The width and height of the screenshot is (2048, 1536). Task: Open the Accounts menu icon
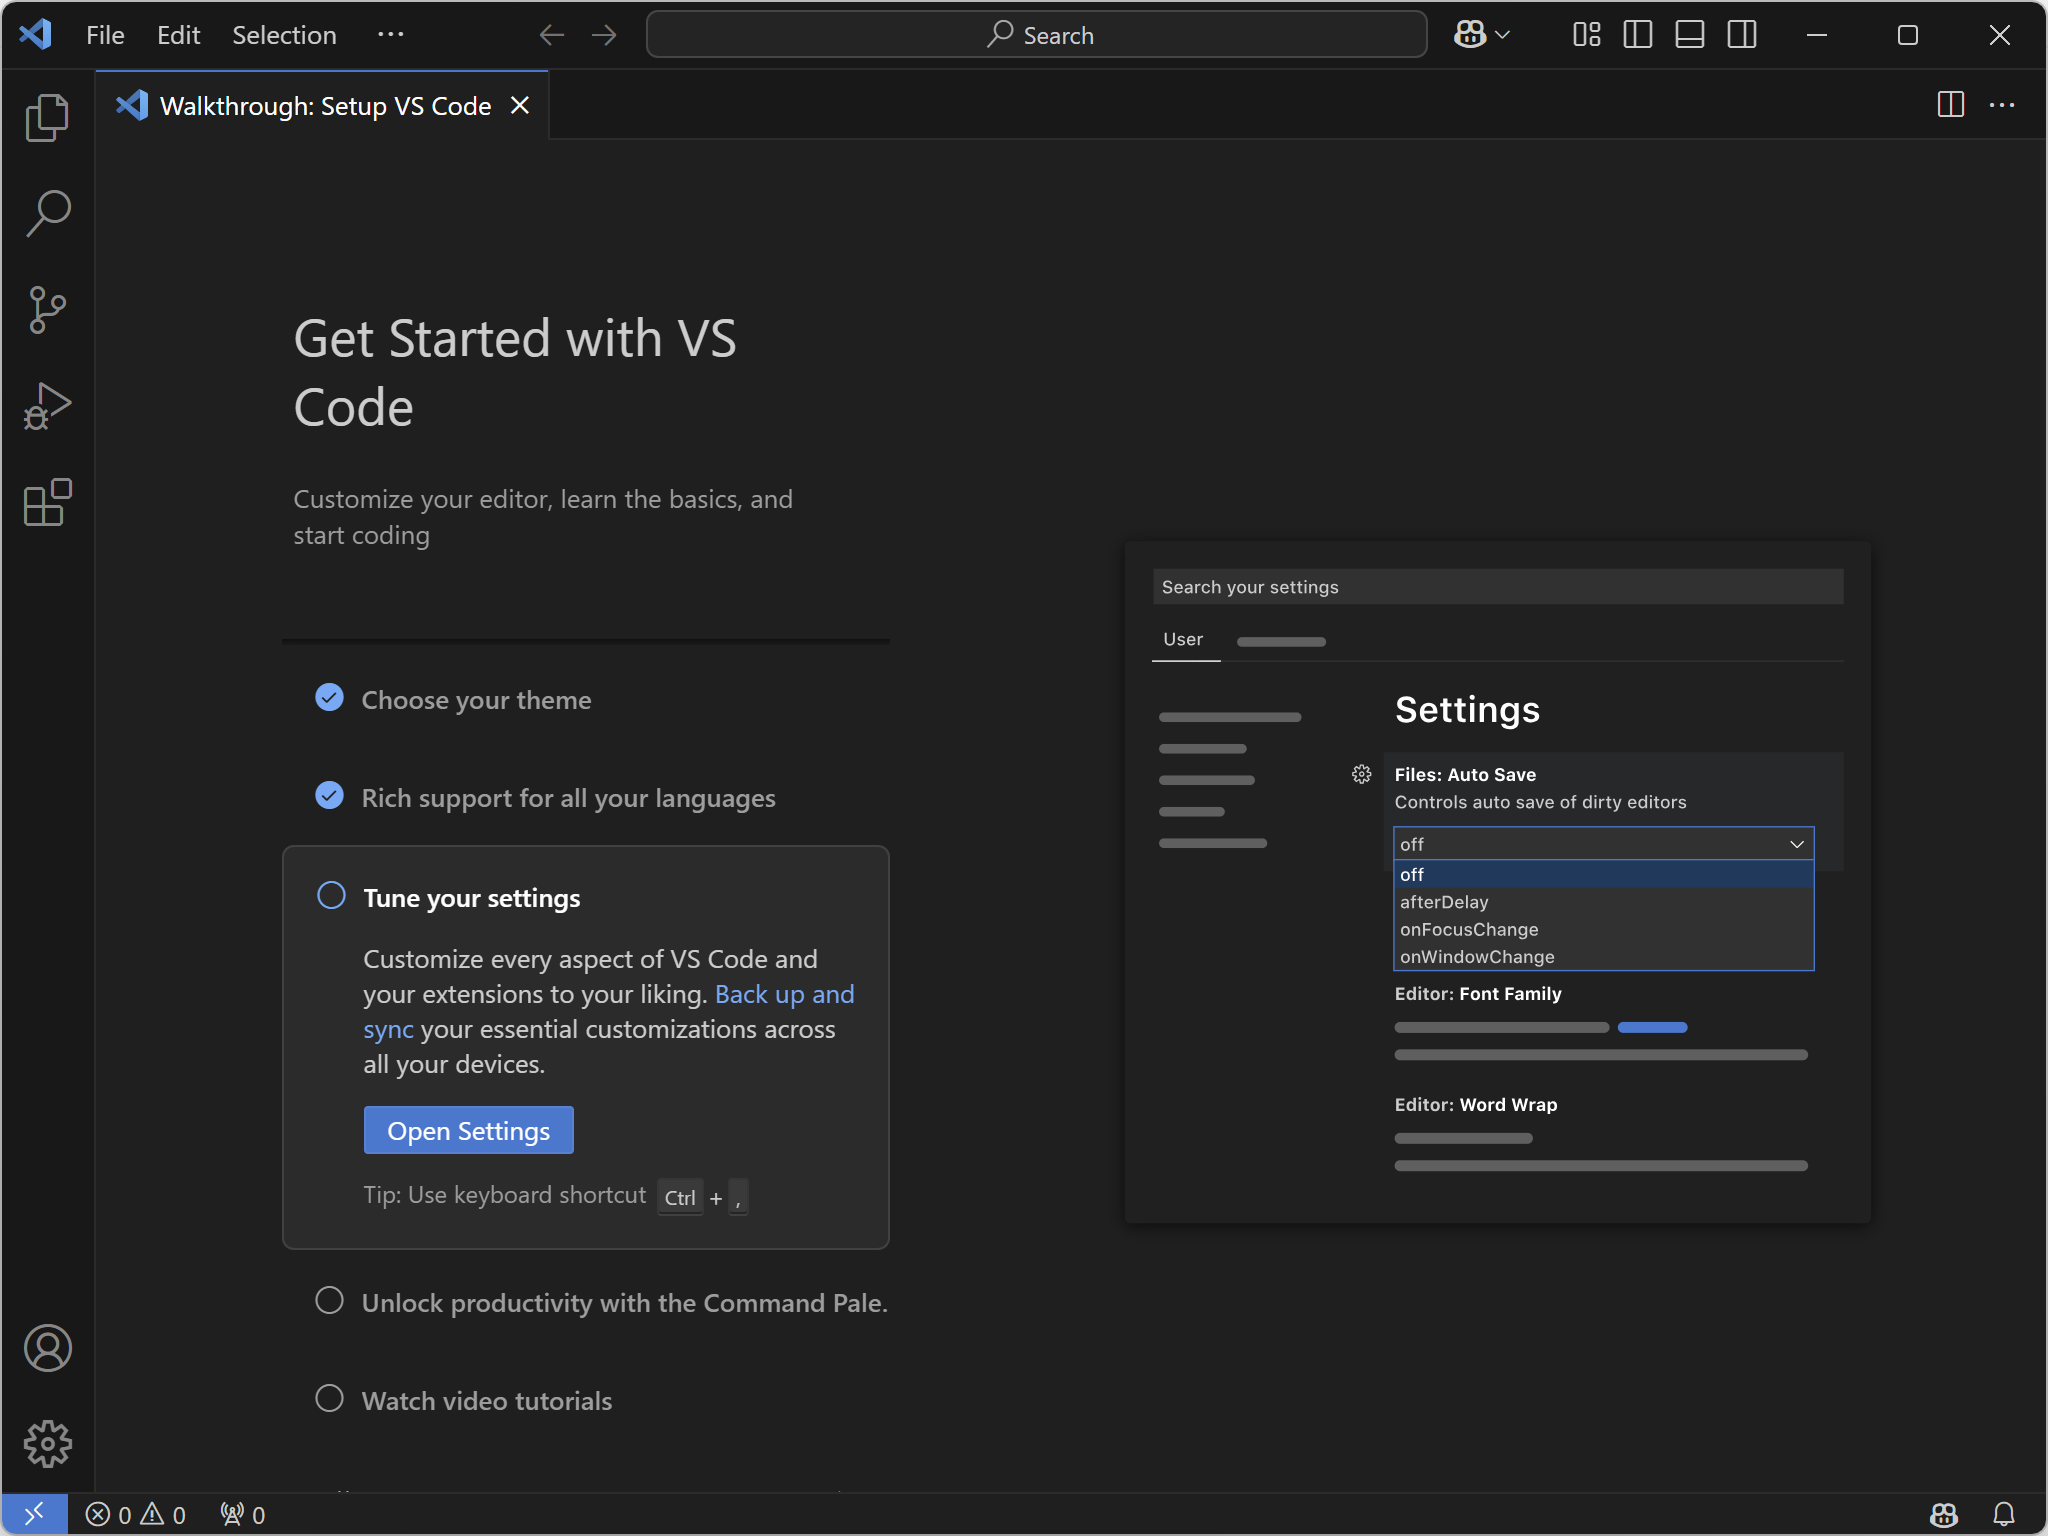point(47,1348)
